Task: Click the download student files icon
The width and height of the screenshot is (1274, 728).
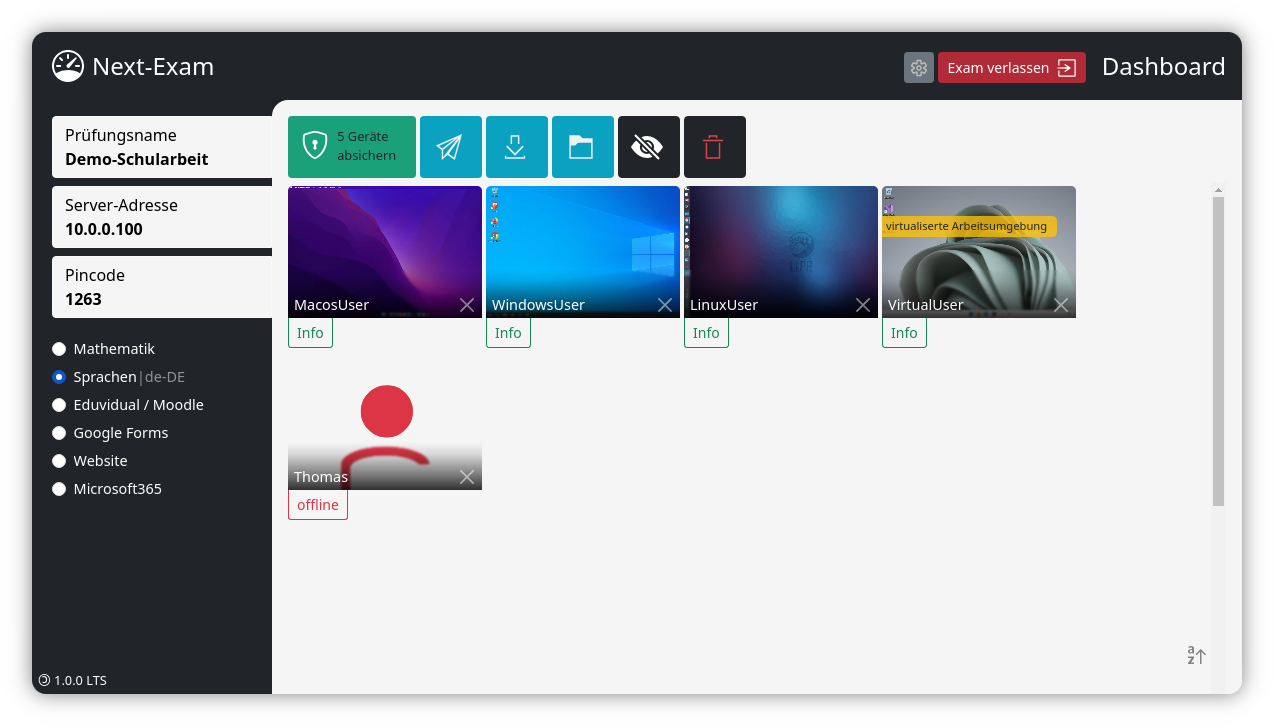Action: [x=516, y=147]
